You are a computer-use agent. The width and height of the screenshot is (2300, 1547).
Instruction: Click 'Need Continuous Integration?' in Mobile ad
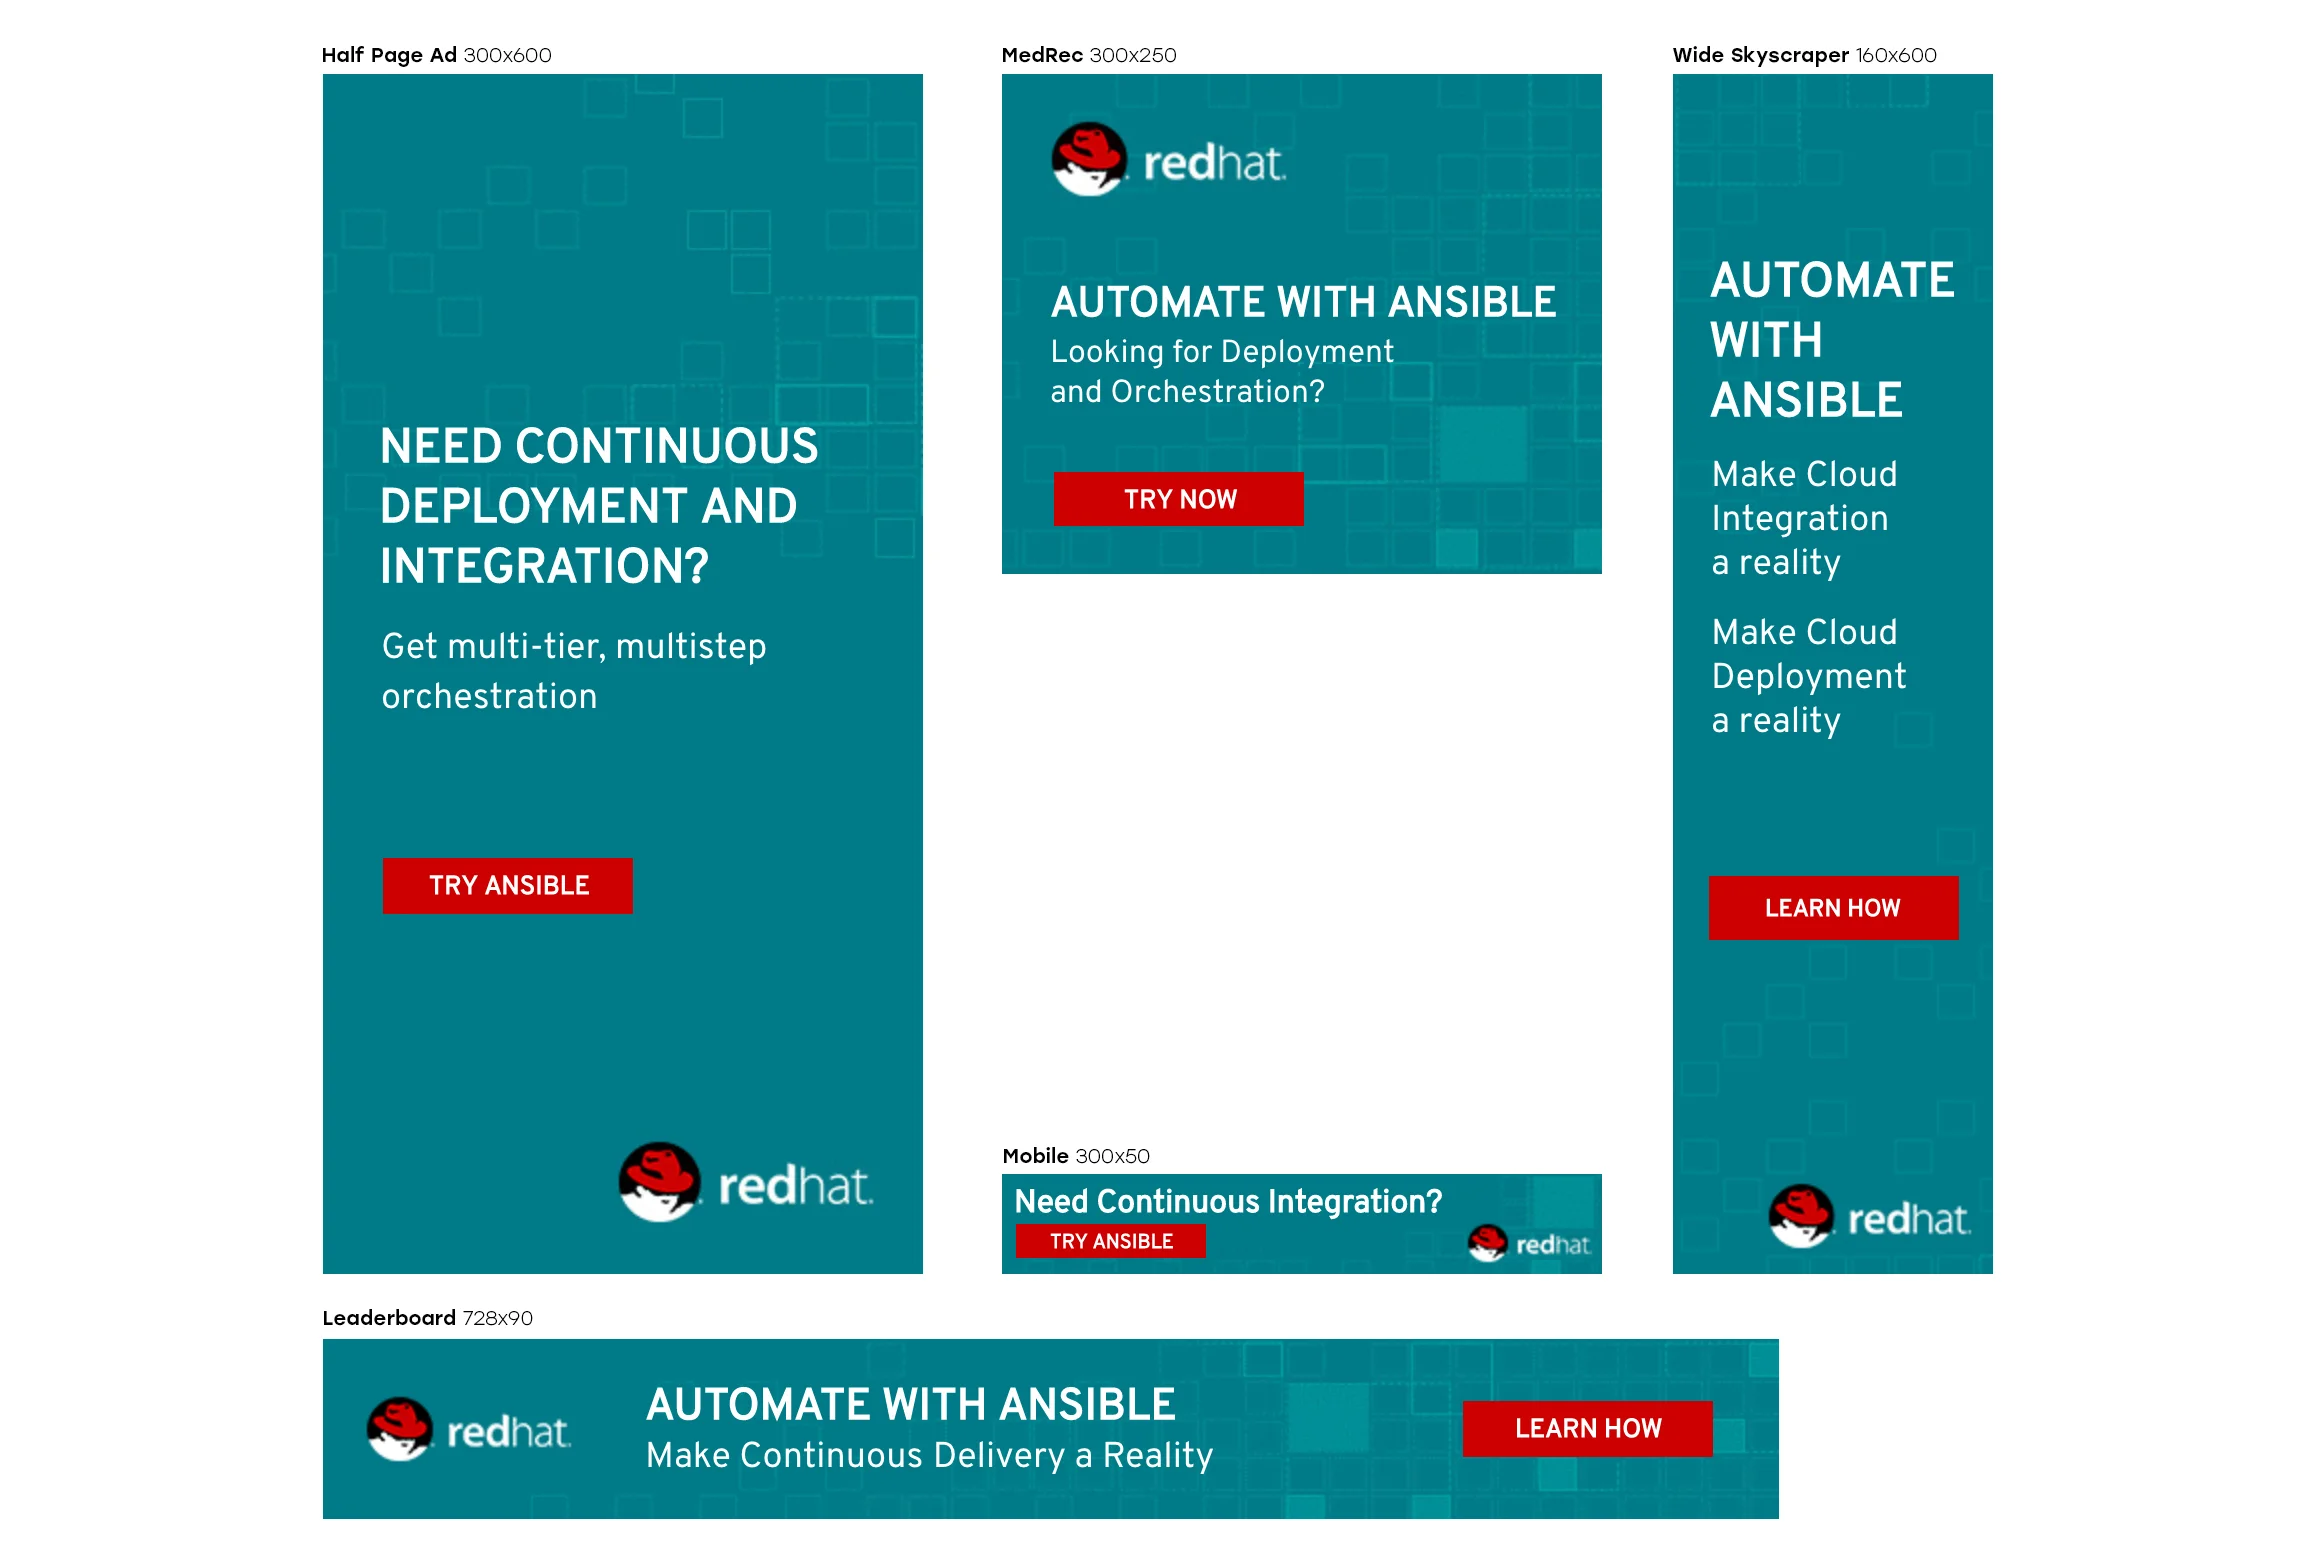click(x=1228, y=1201)
